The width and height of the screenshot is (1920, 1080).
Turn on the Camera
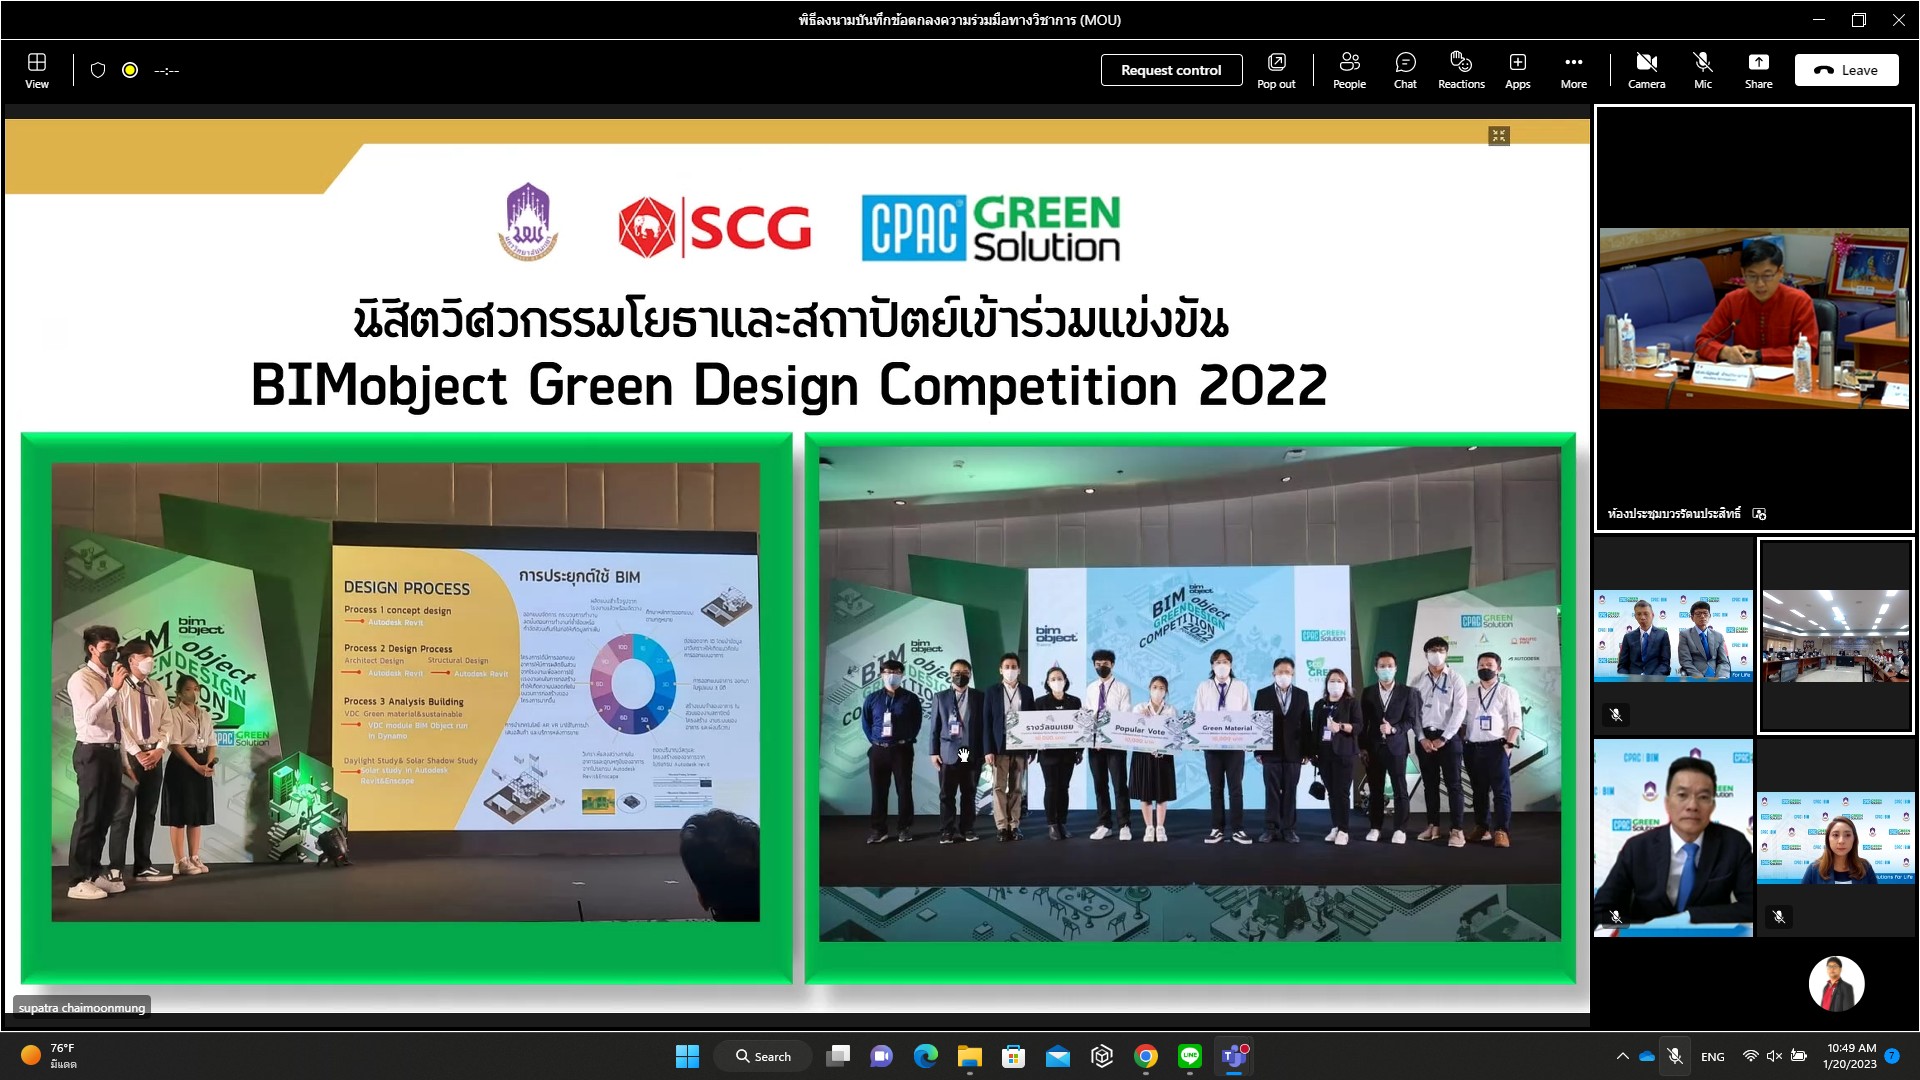click(x=1646, y=70)
